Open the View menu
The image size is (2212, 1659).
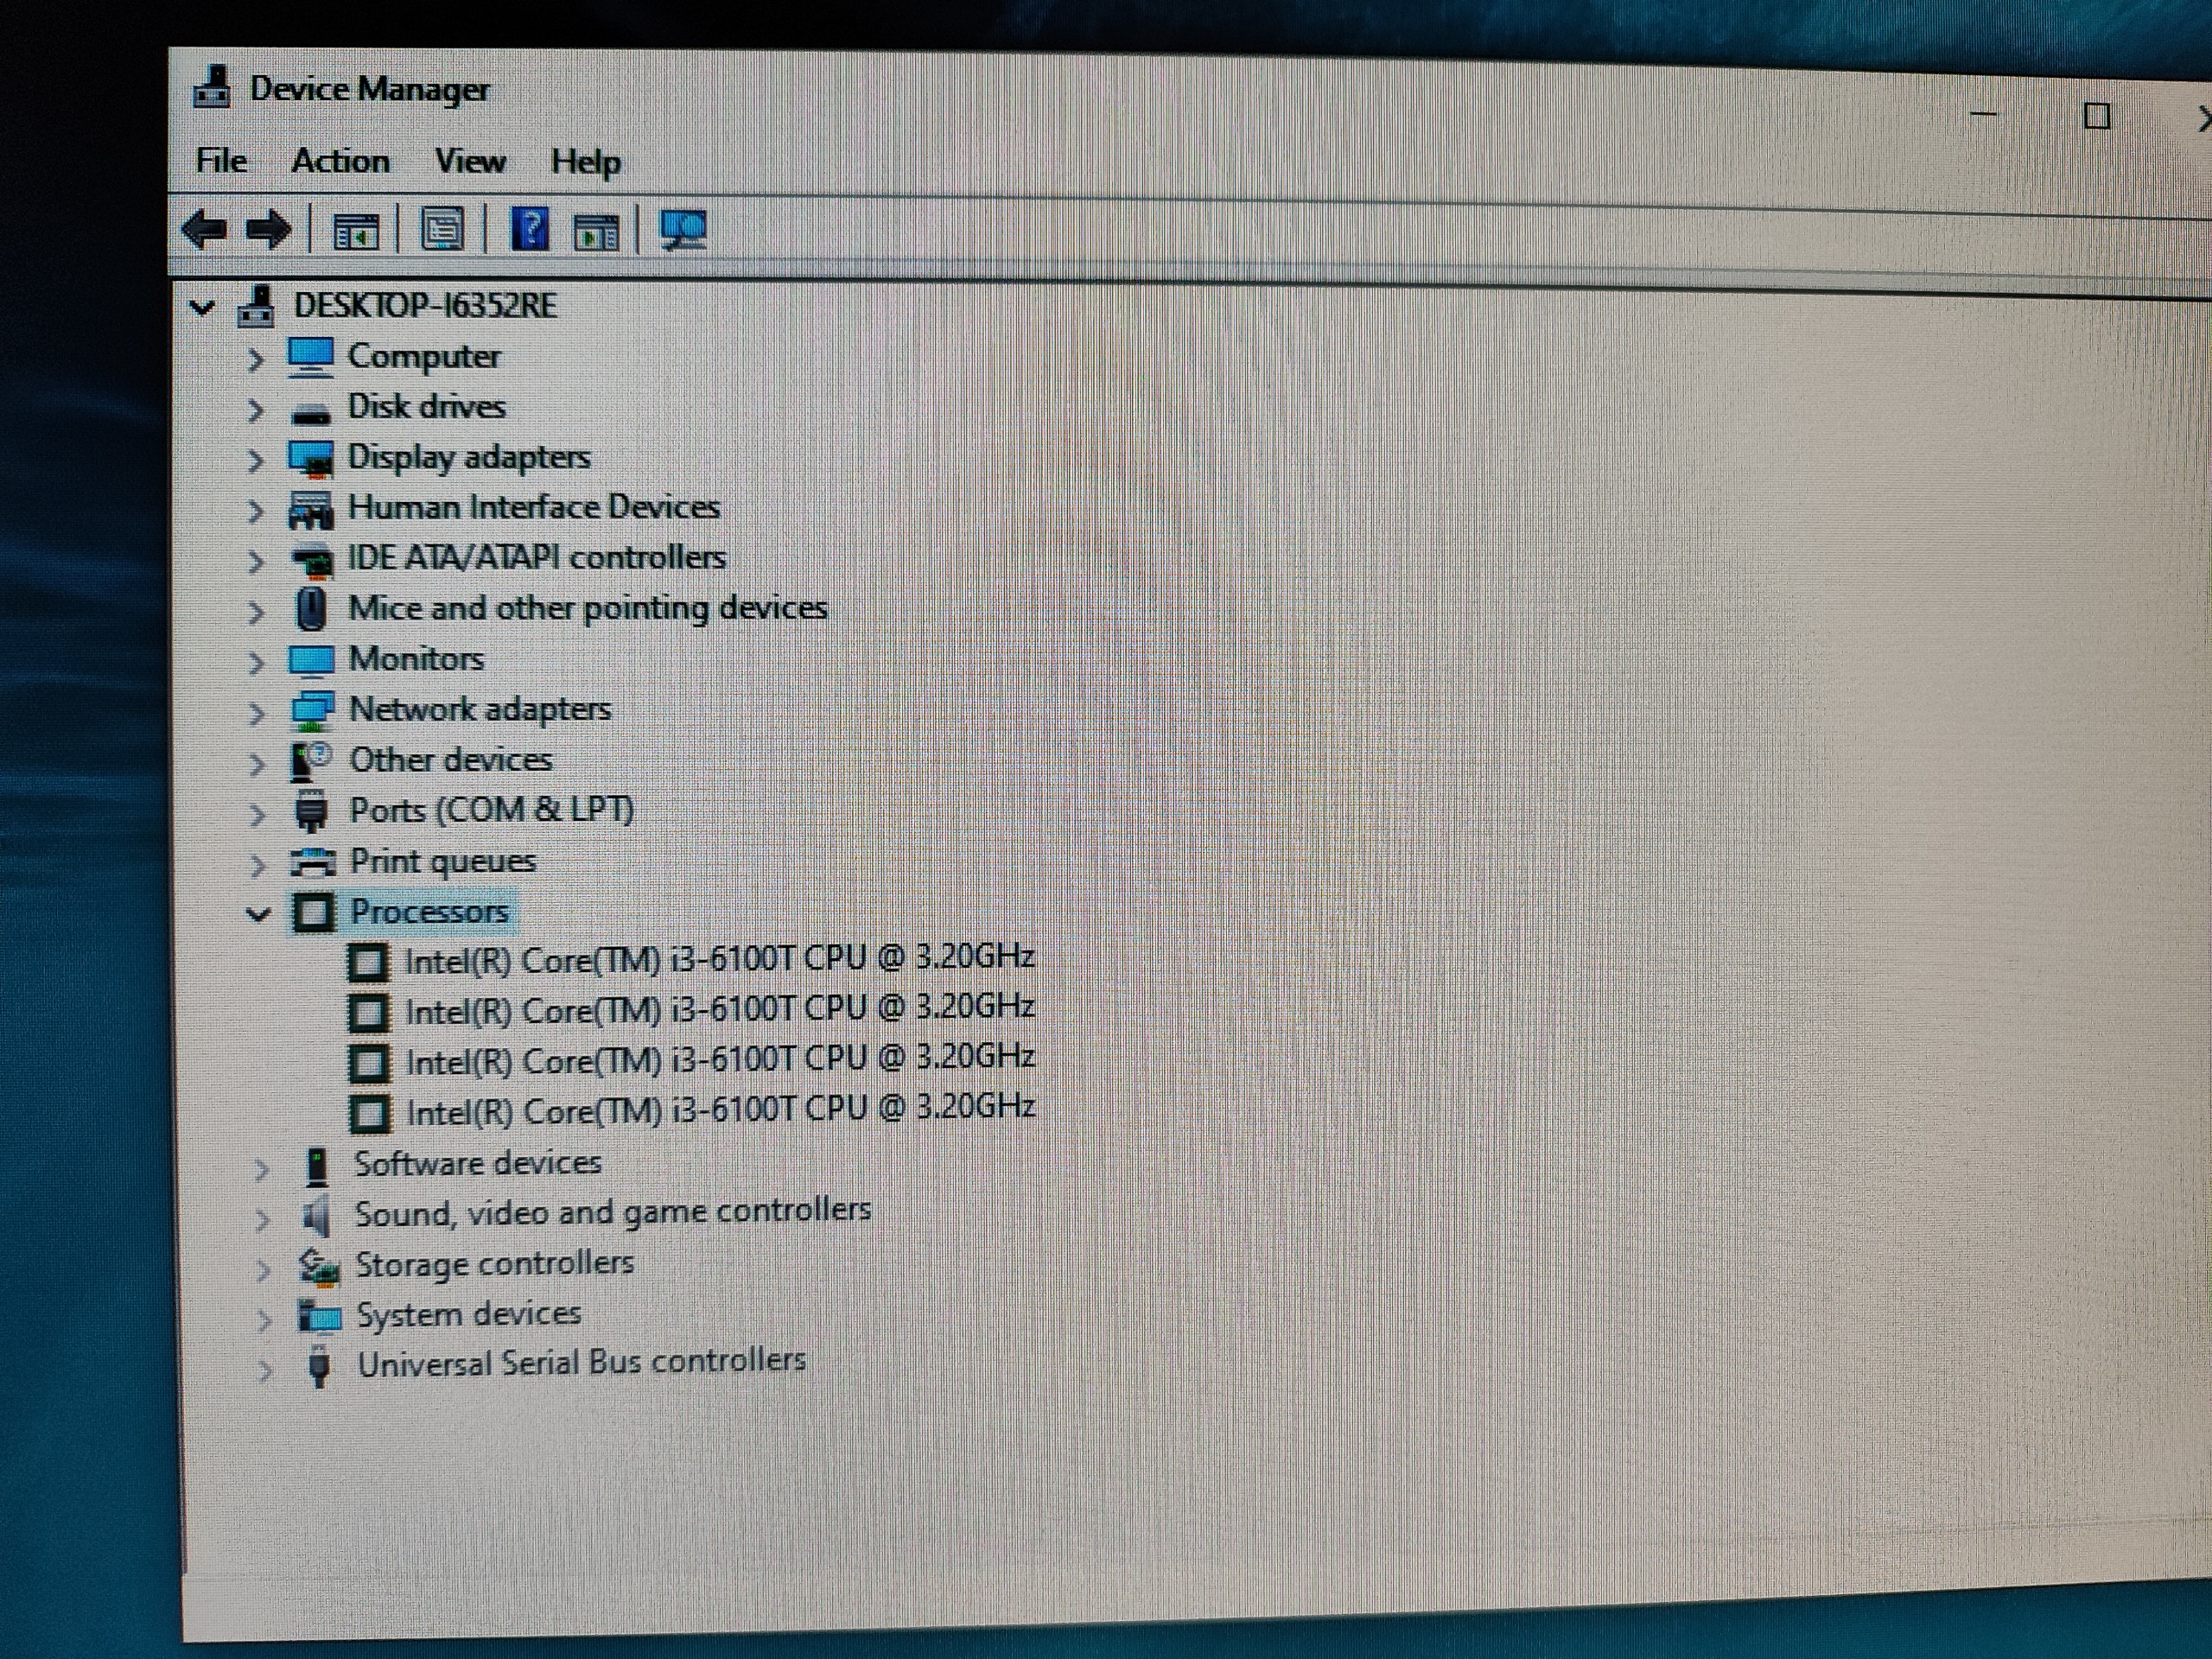tap(470, 161)
